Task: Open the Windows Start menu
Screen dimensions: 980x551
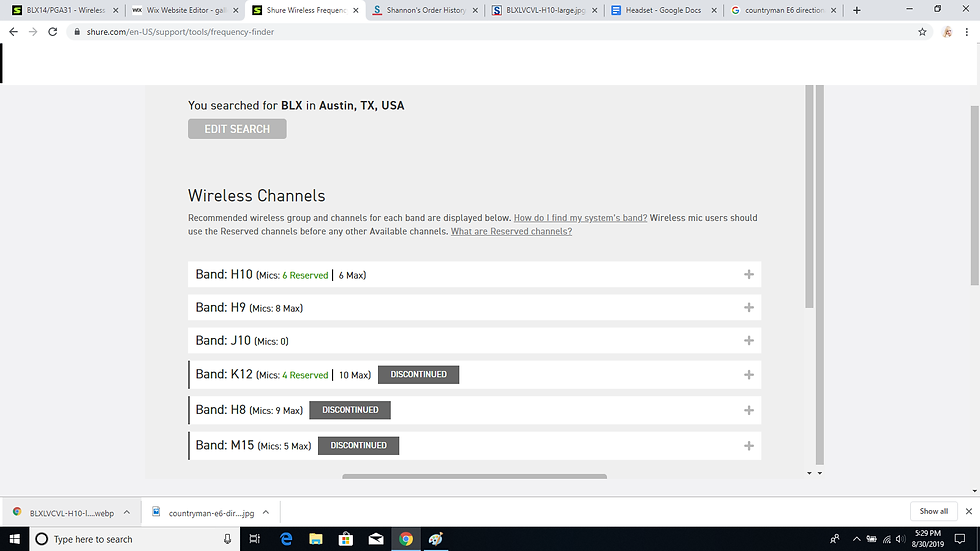Action: 14,539
